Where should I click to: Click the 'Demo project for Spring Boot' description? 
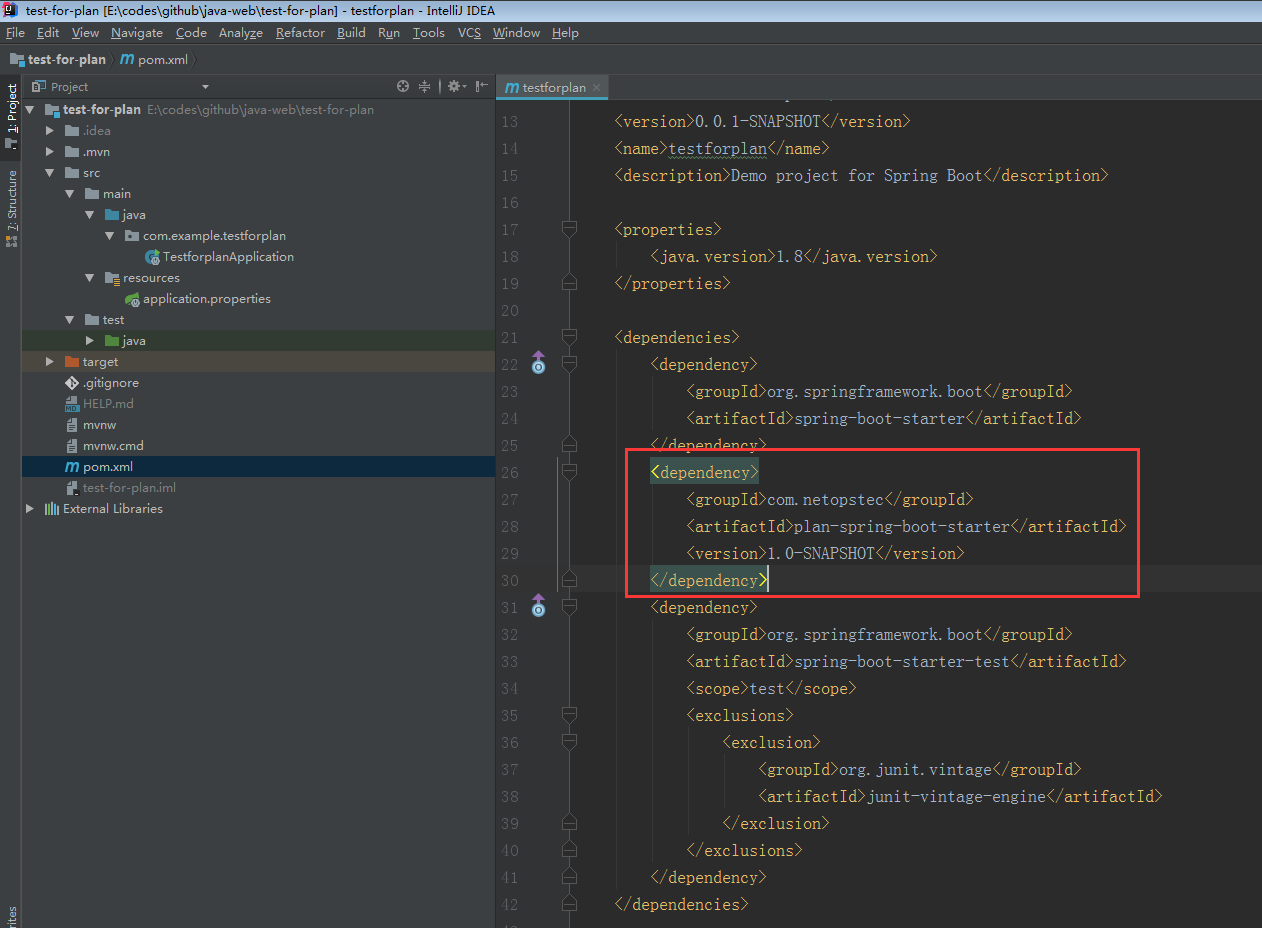point(857,175)
